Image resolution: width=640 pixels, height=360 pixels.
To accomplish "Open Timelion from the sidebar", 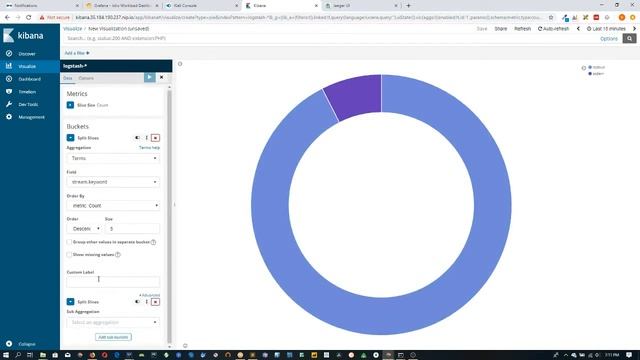I will [27, 92].
